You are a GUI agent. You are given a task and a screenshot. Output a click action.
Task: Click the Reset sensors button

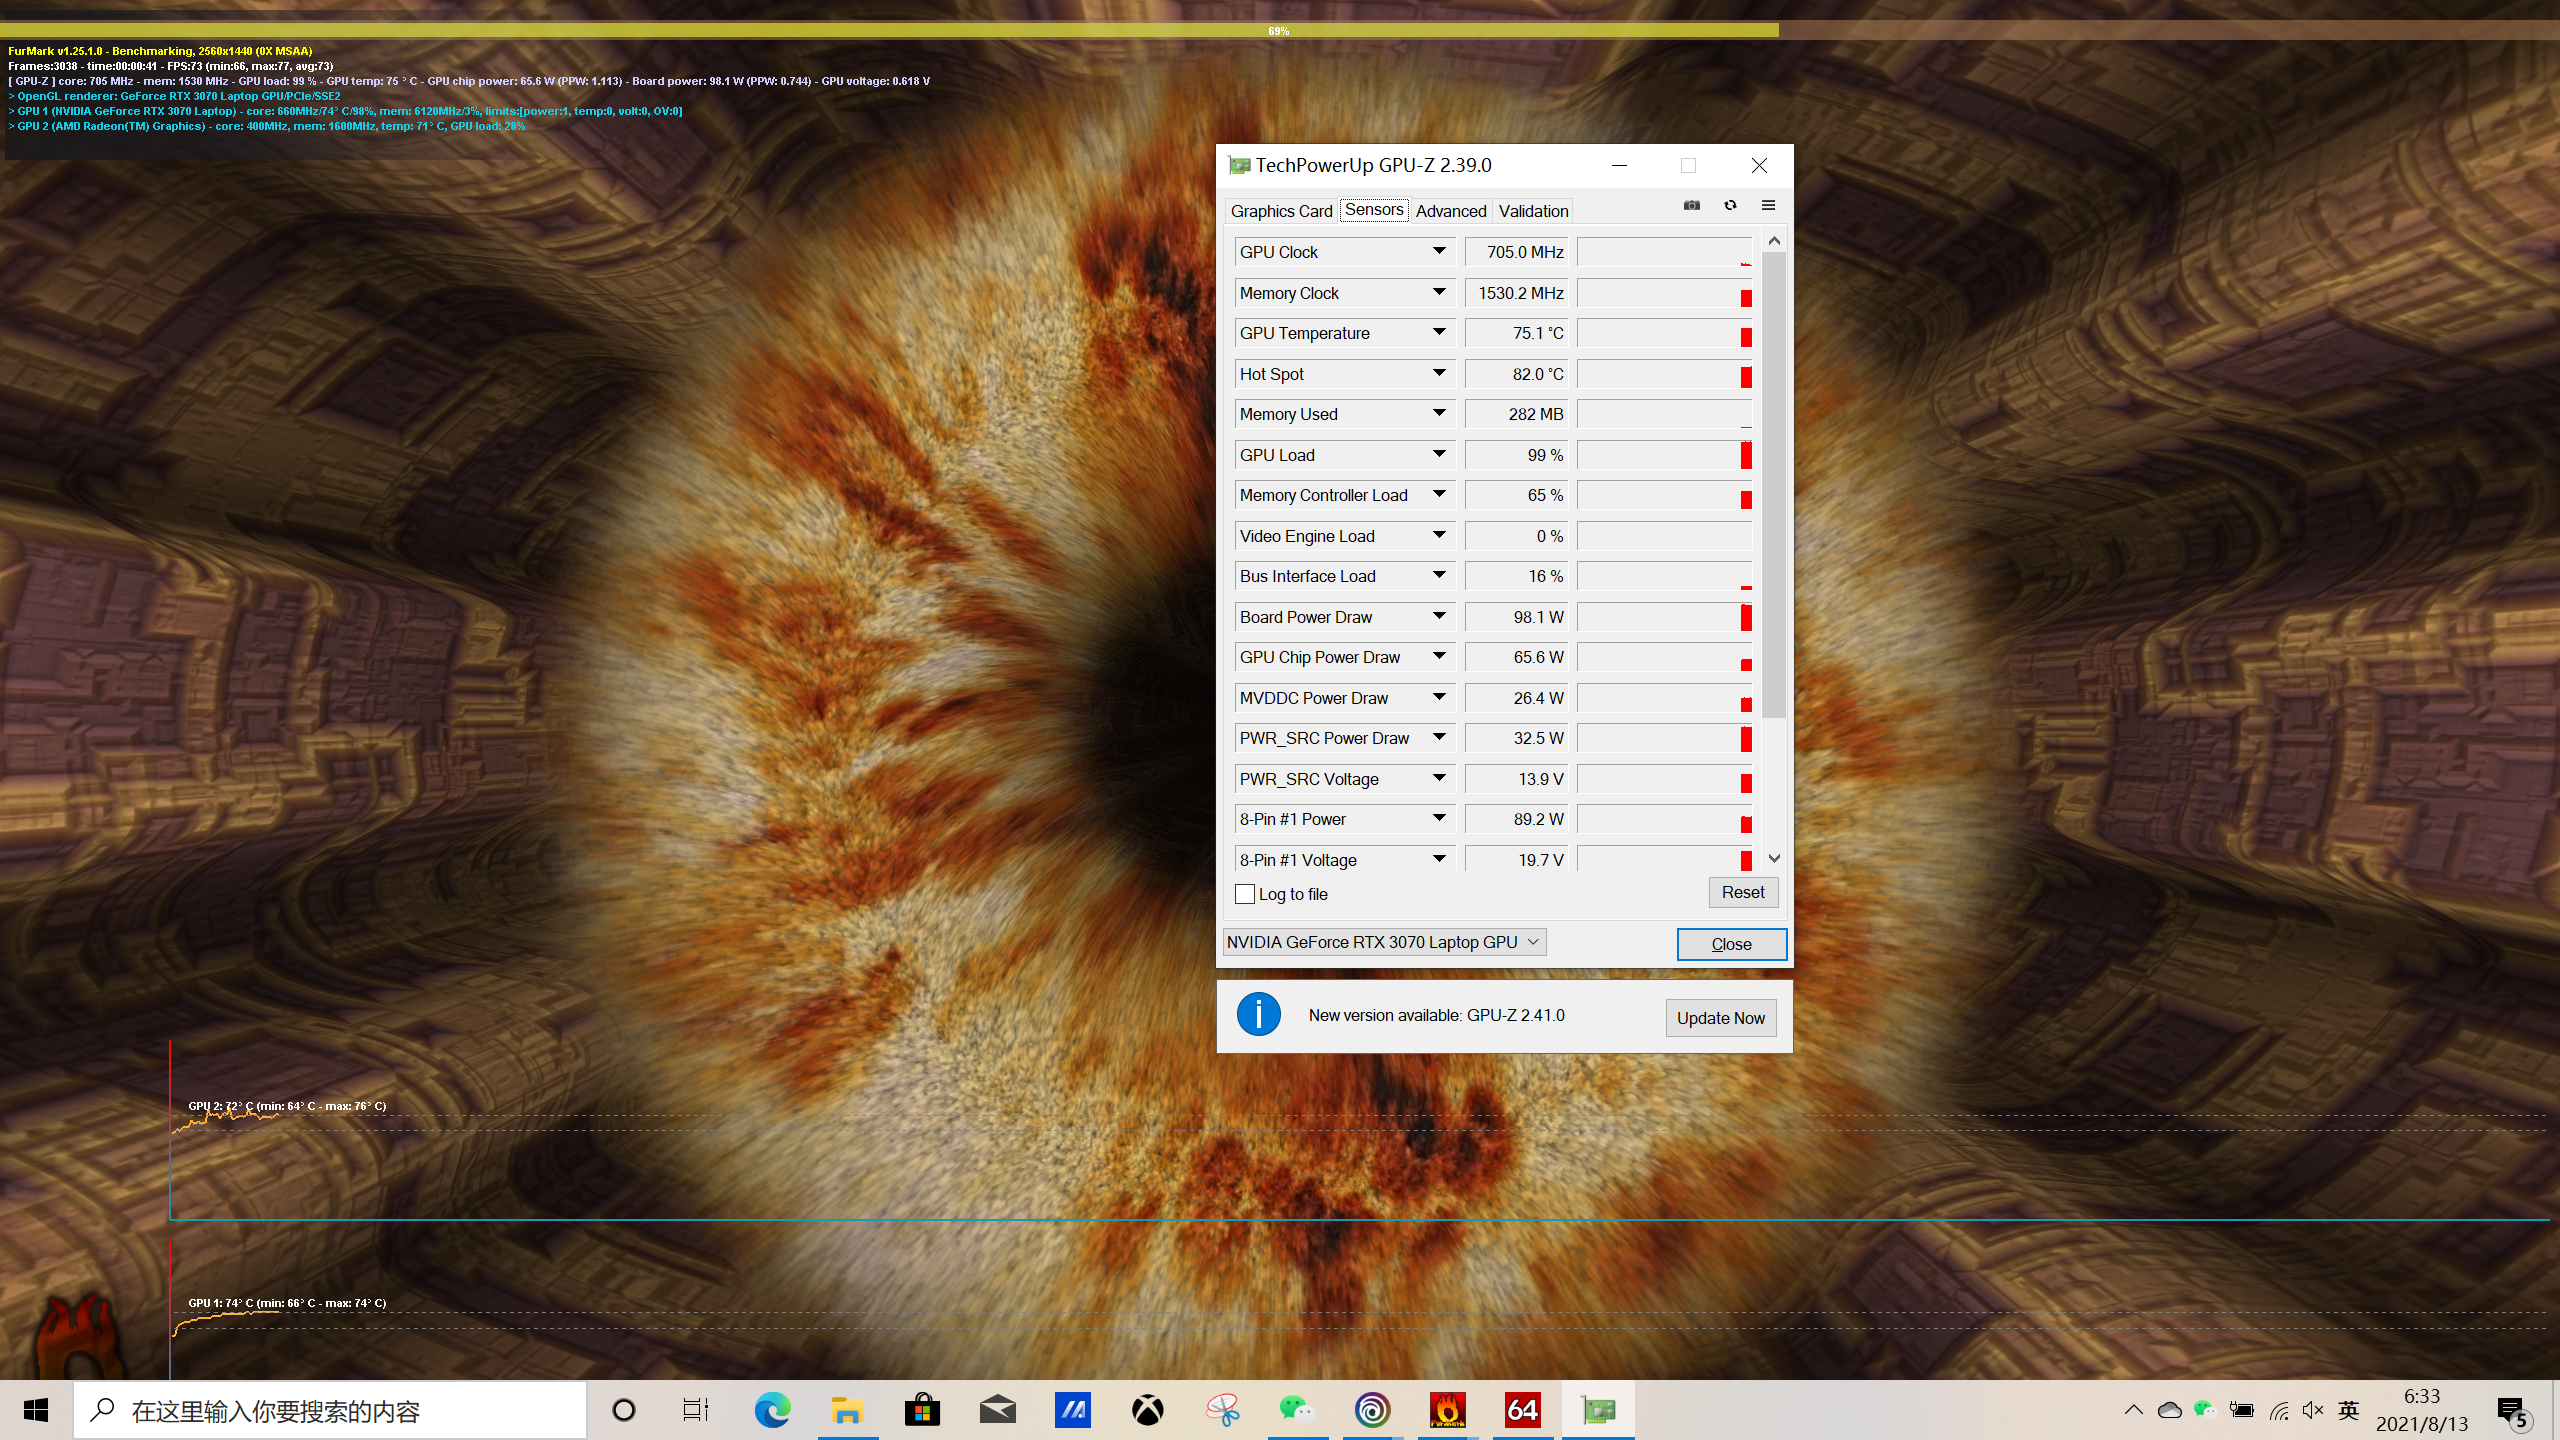(1741, 891)
